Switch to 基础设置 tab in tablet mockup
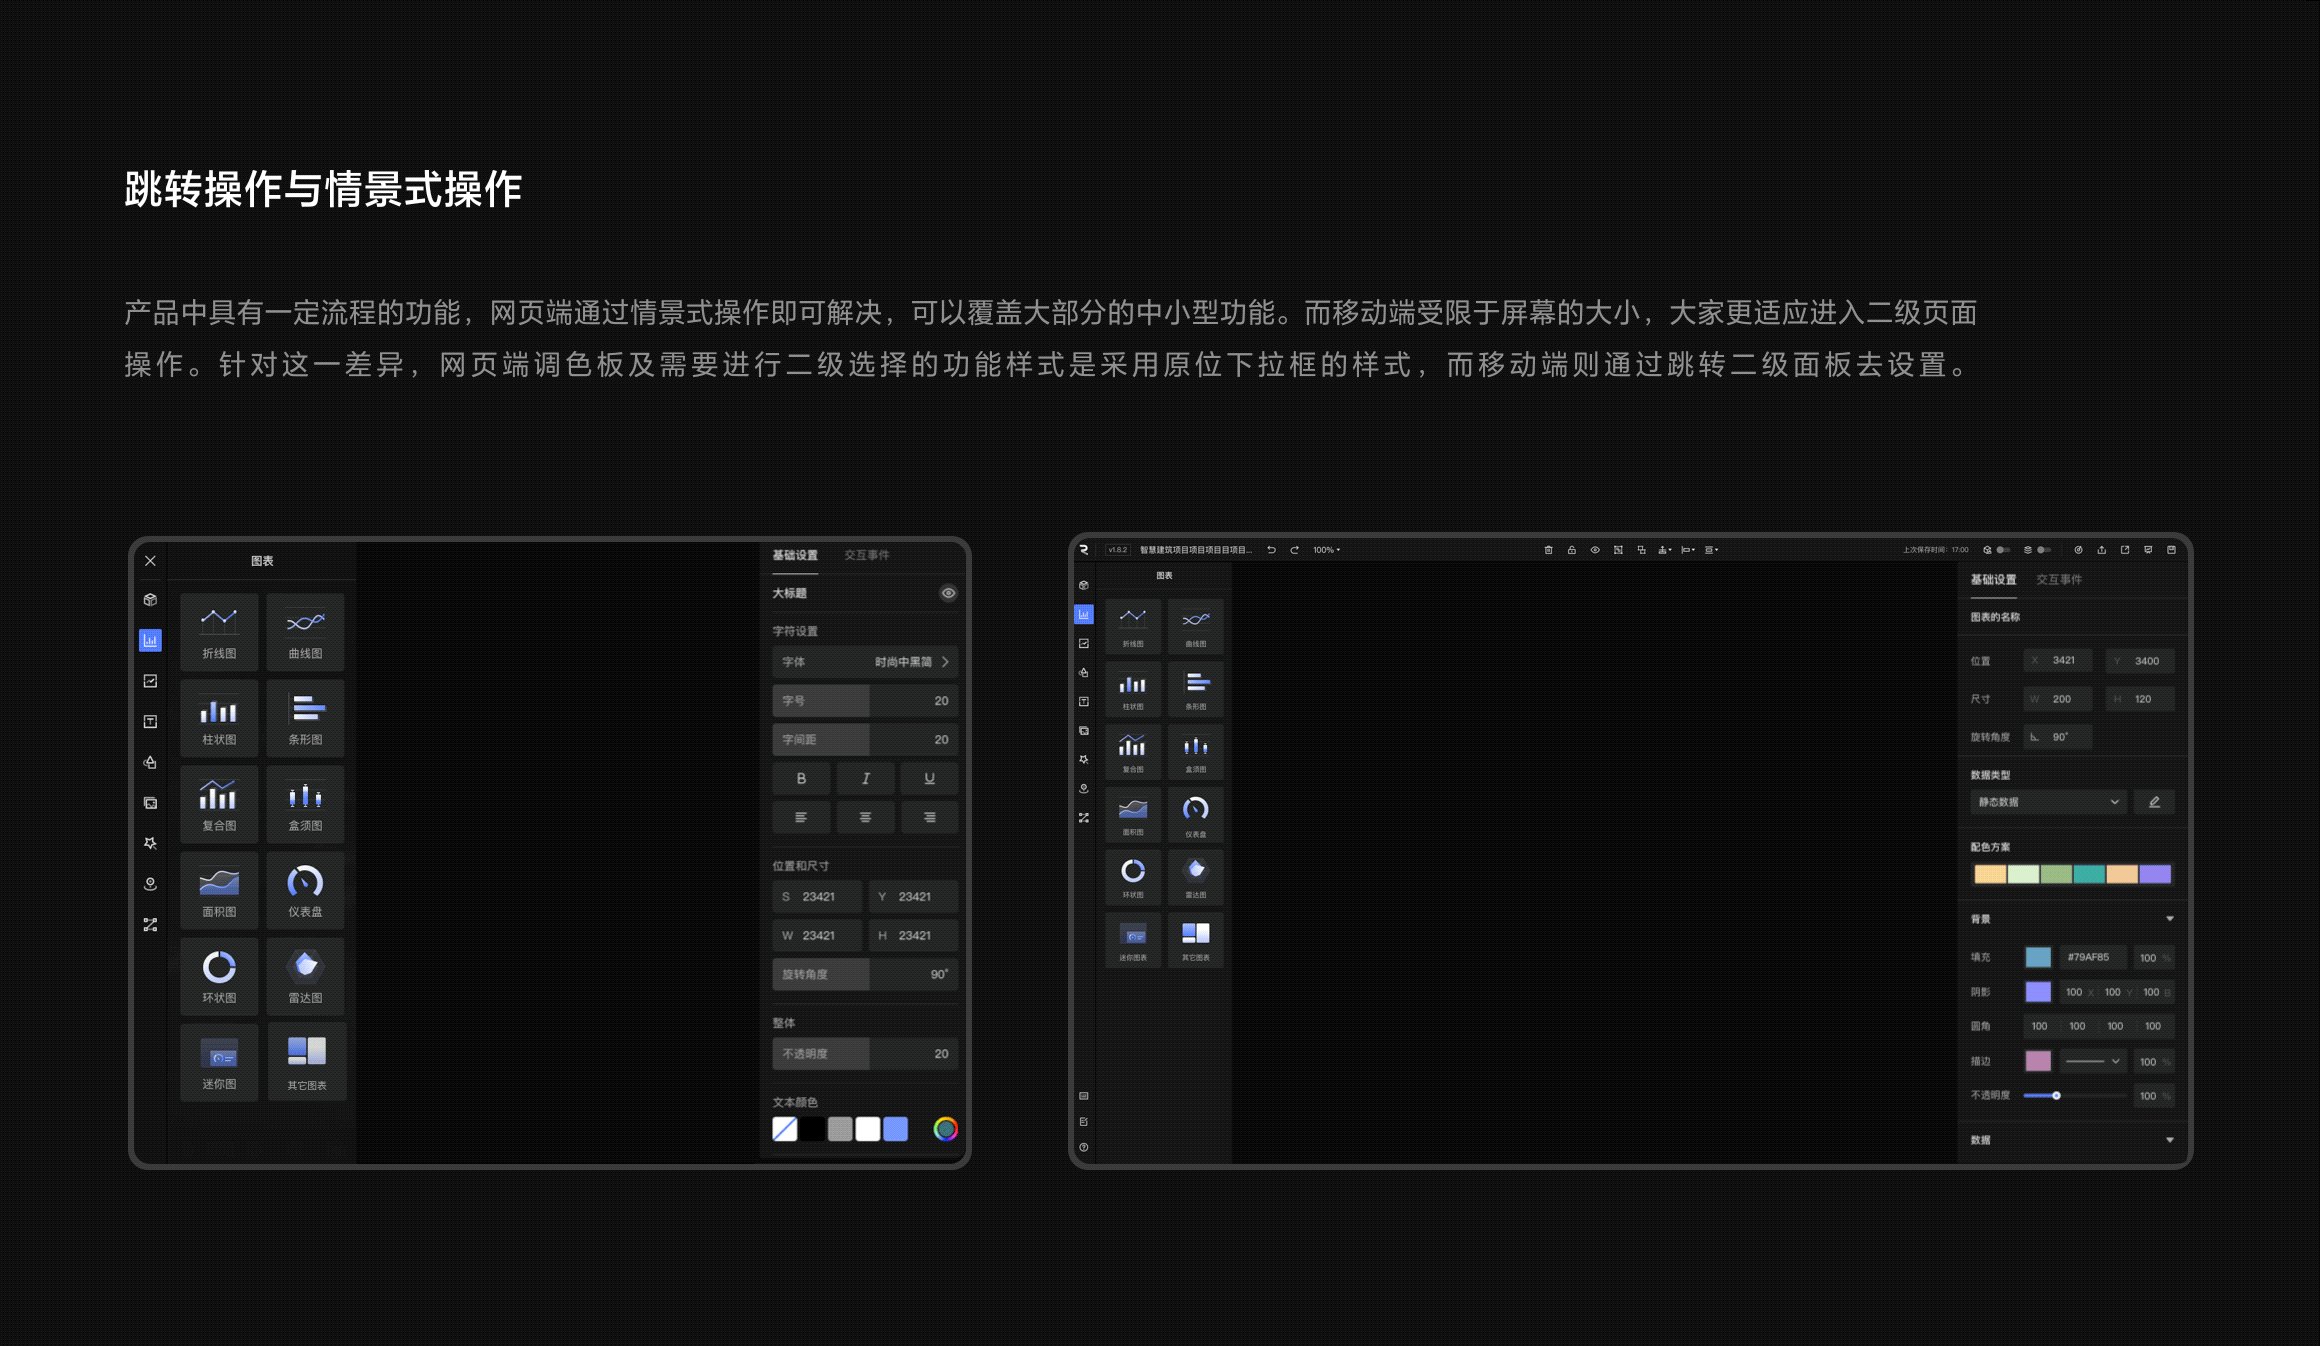Image resolution: width=2320 pixels, height=1346 pixels. point(795,555)
